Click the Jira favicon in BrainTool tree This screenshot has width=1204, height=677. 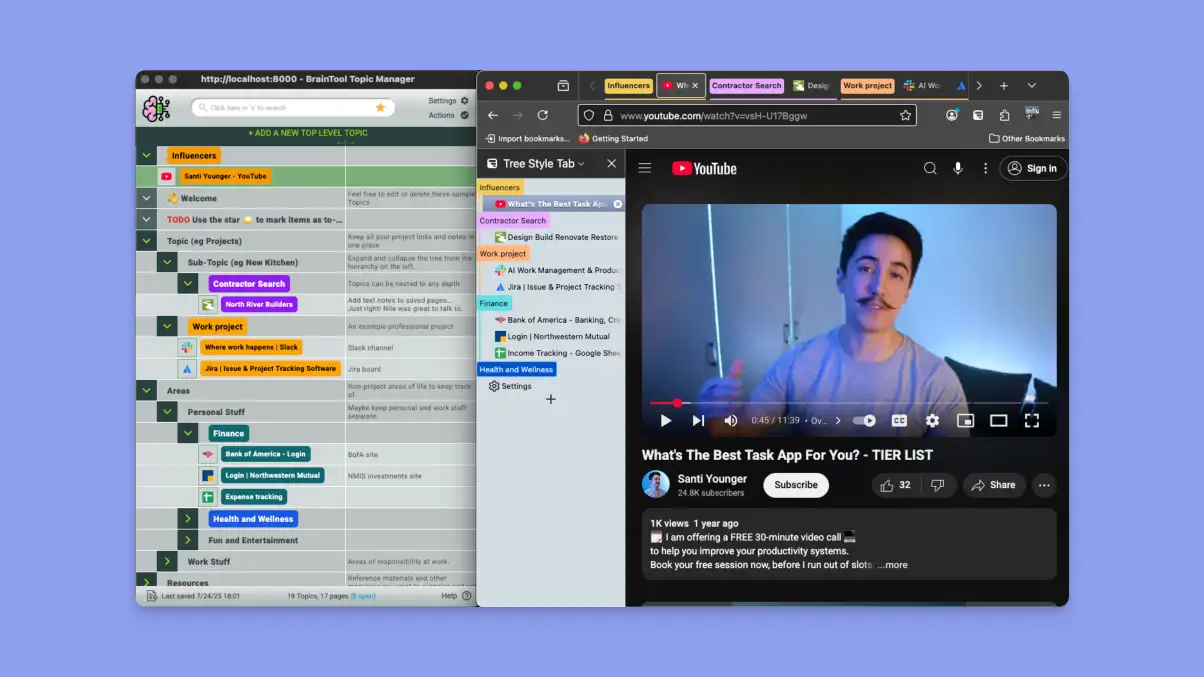[x=186, y=368]
